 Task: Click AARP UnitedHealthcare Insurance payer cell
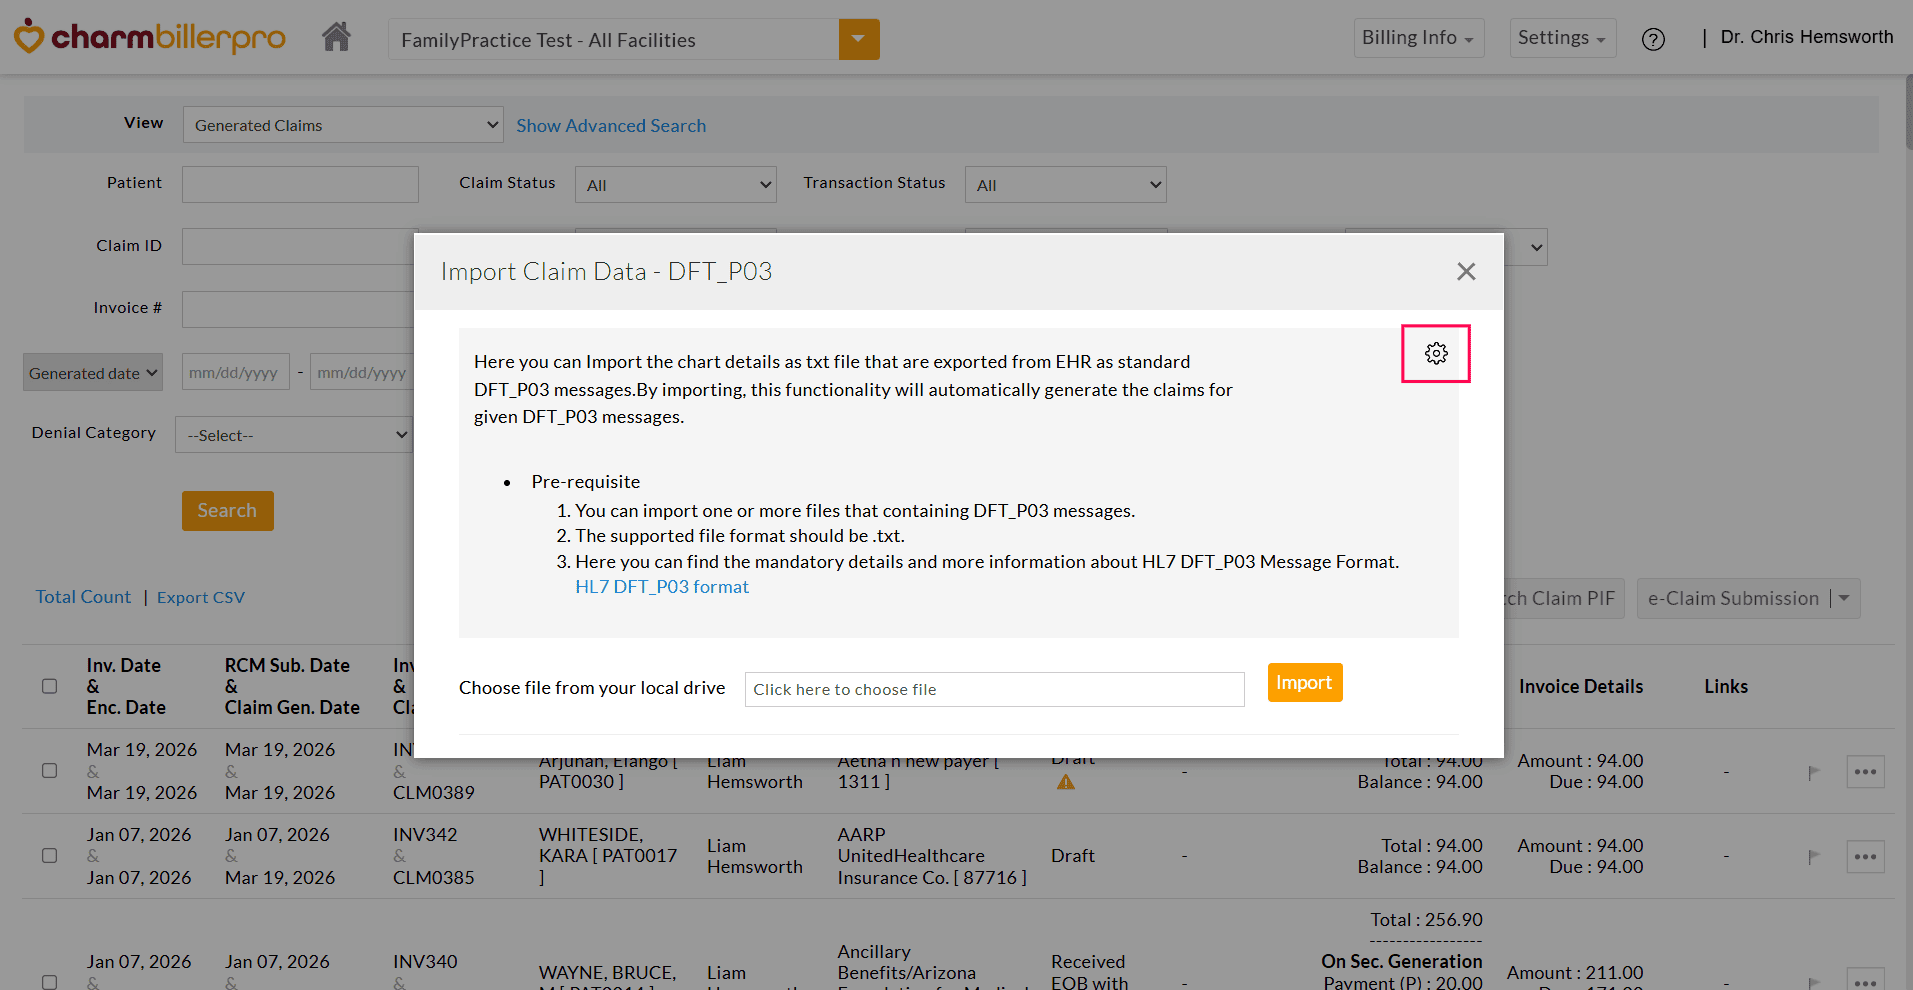click(932, 856)
